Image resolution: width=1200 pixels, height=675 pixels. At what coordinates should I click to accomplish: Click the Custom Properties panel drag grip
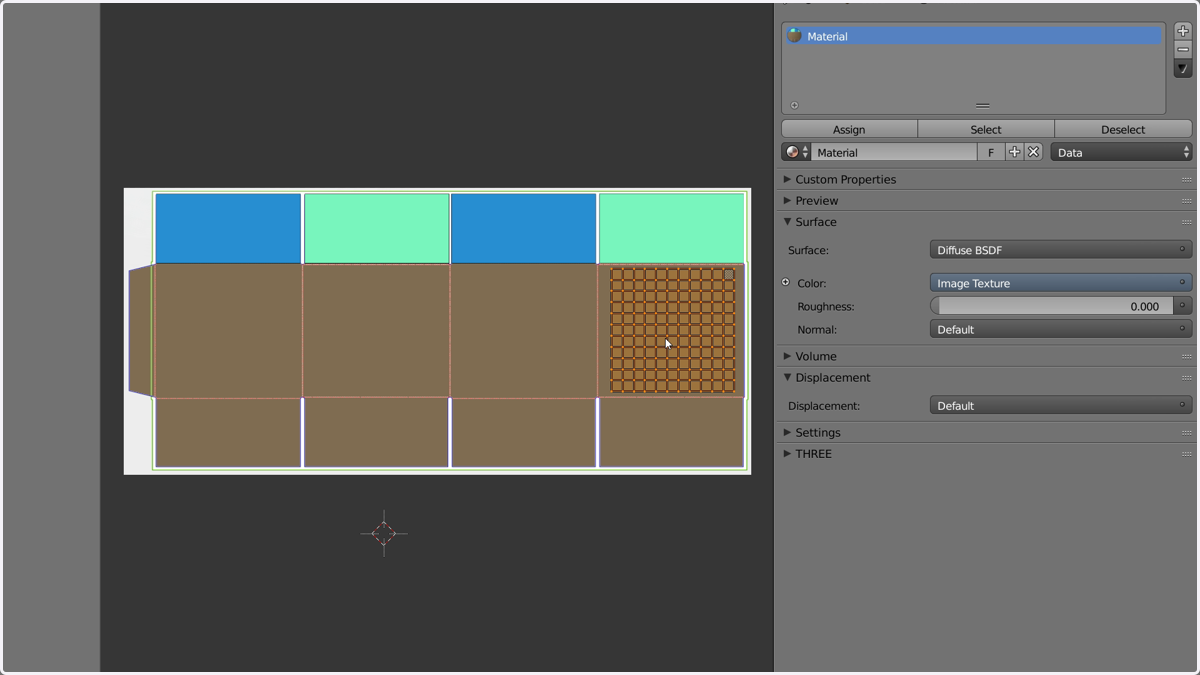[1186, 179]
